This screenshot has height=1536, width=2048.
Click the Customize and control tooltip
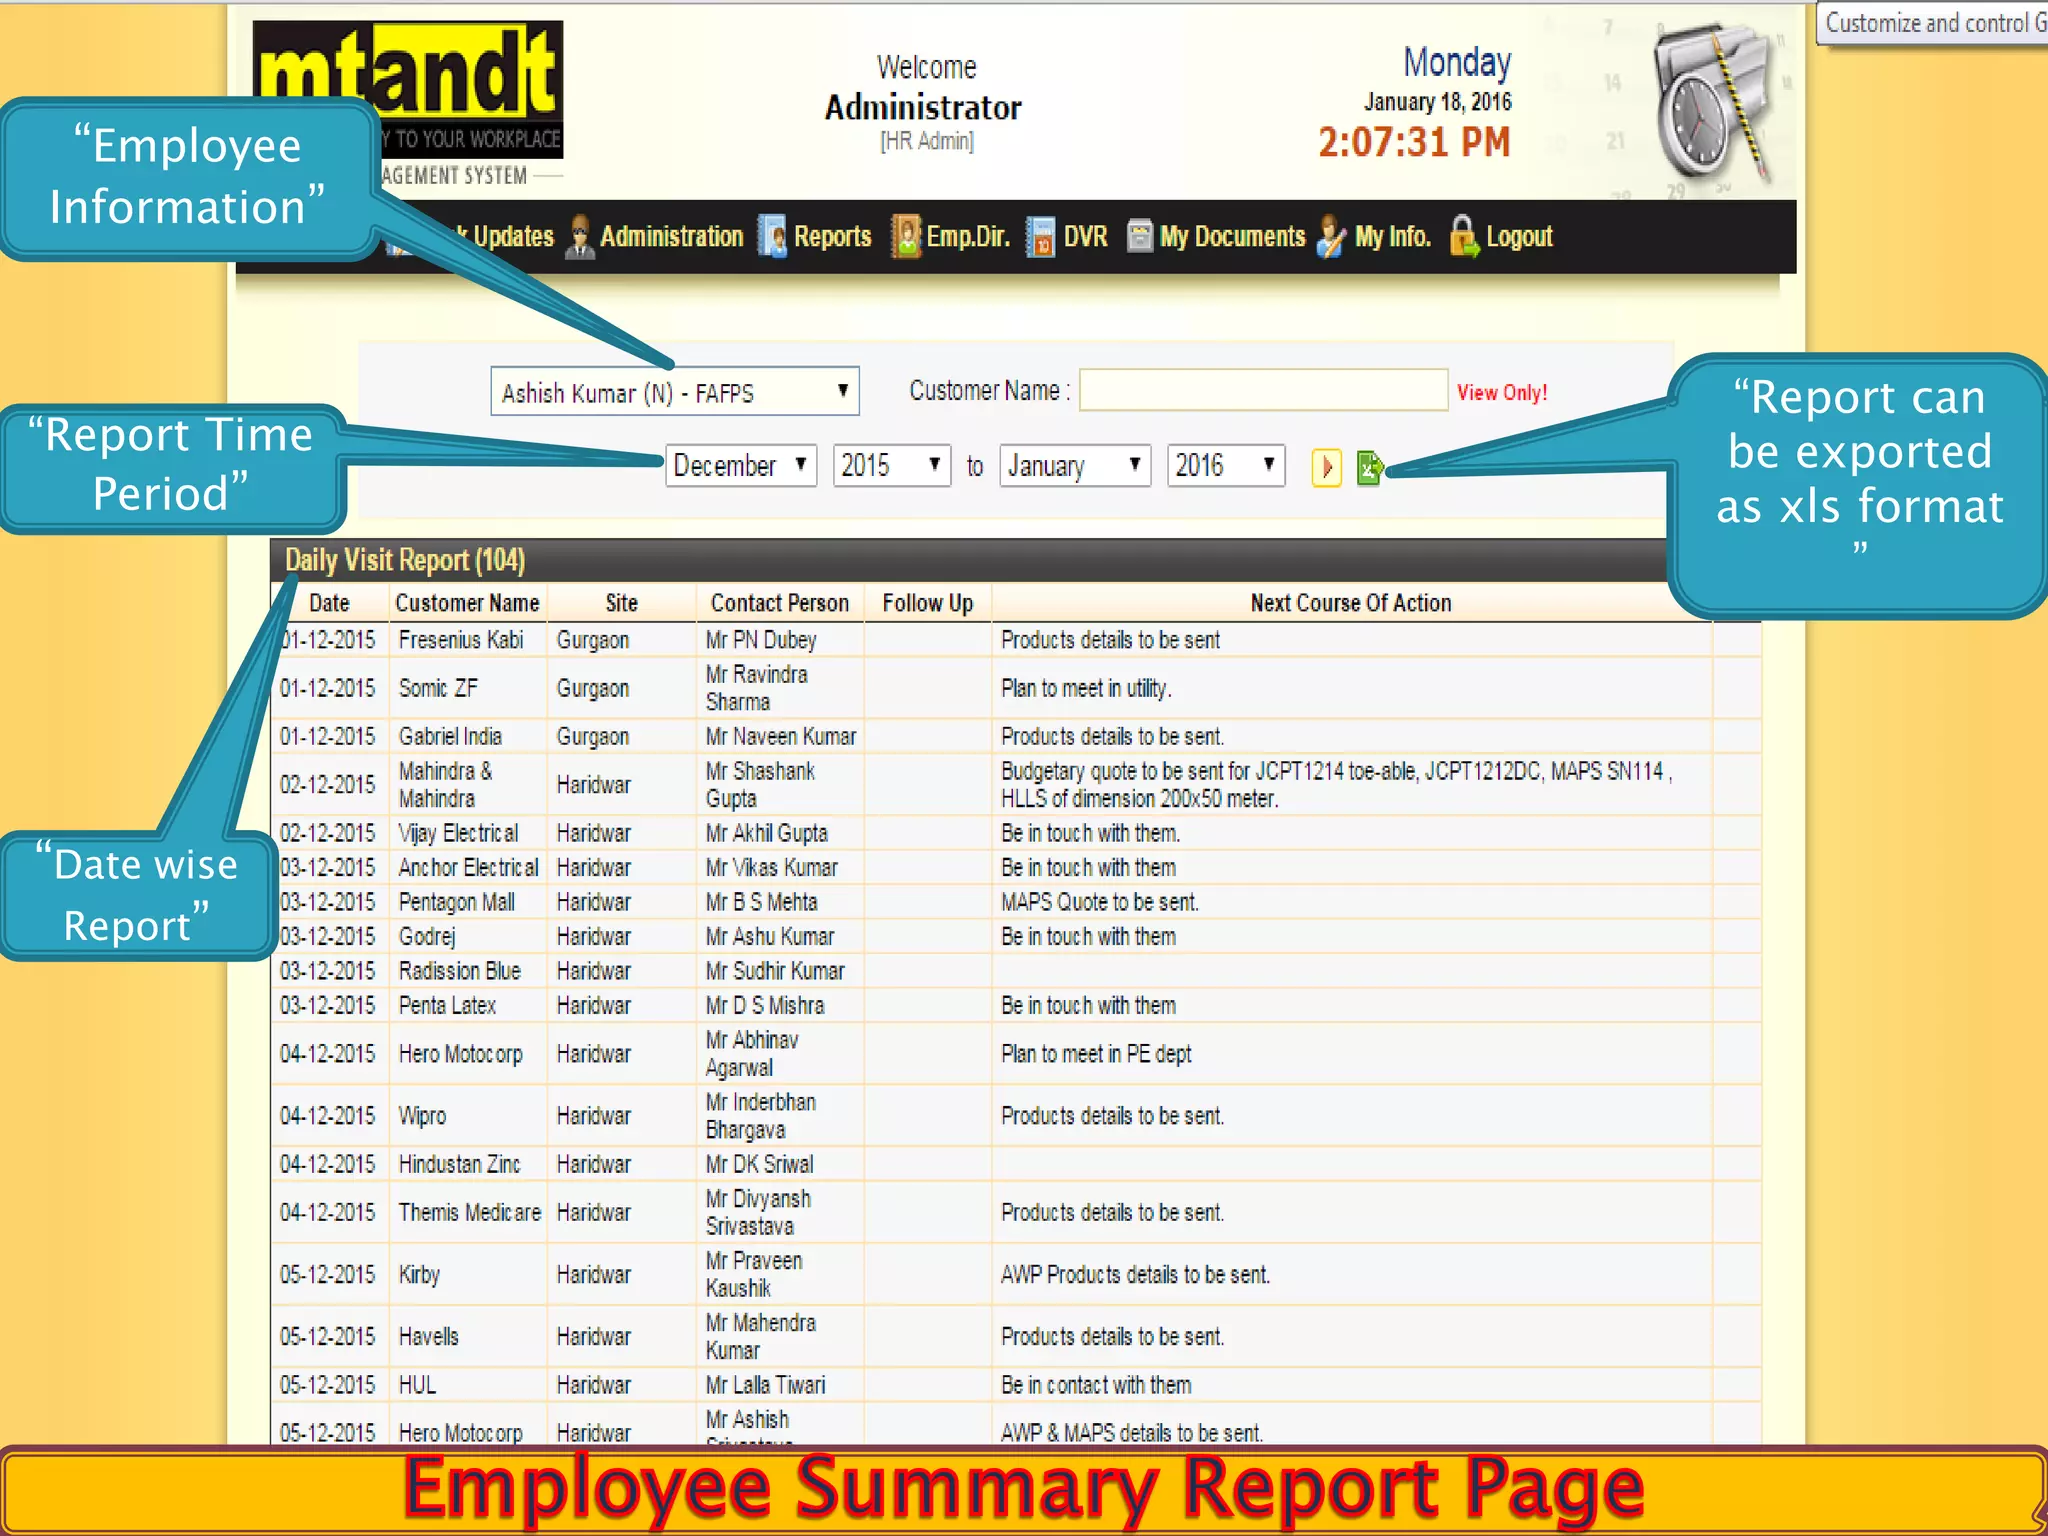(1933, 22)
